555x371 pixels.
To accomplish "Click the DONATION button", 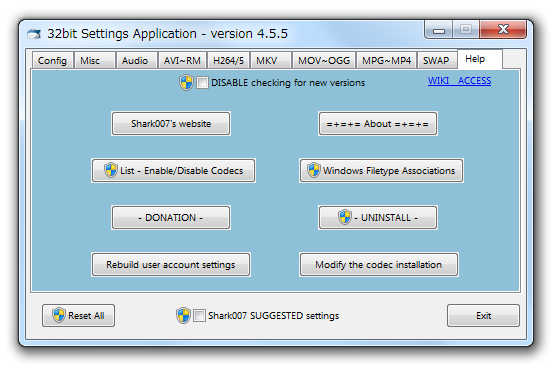I will [171, 217].
